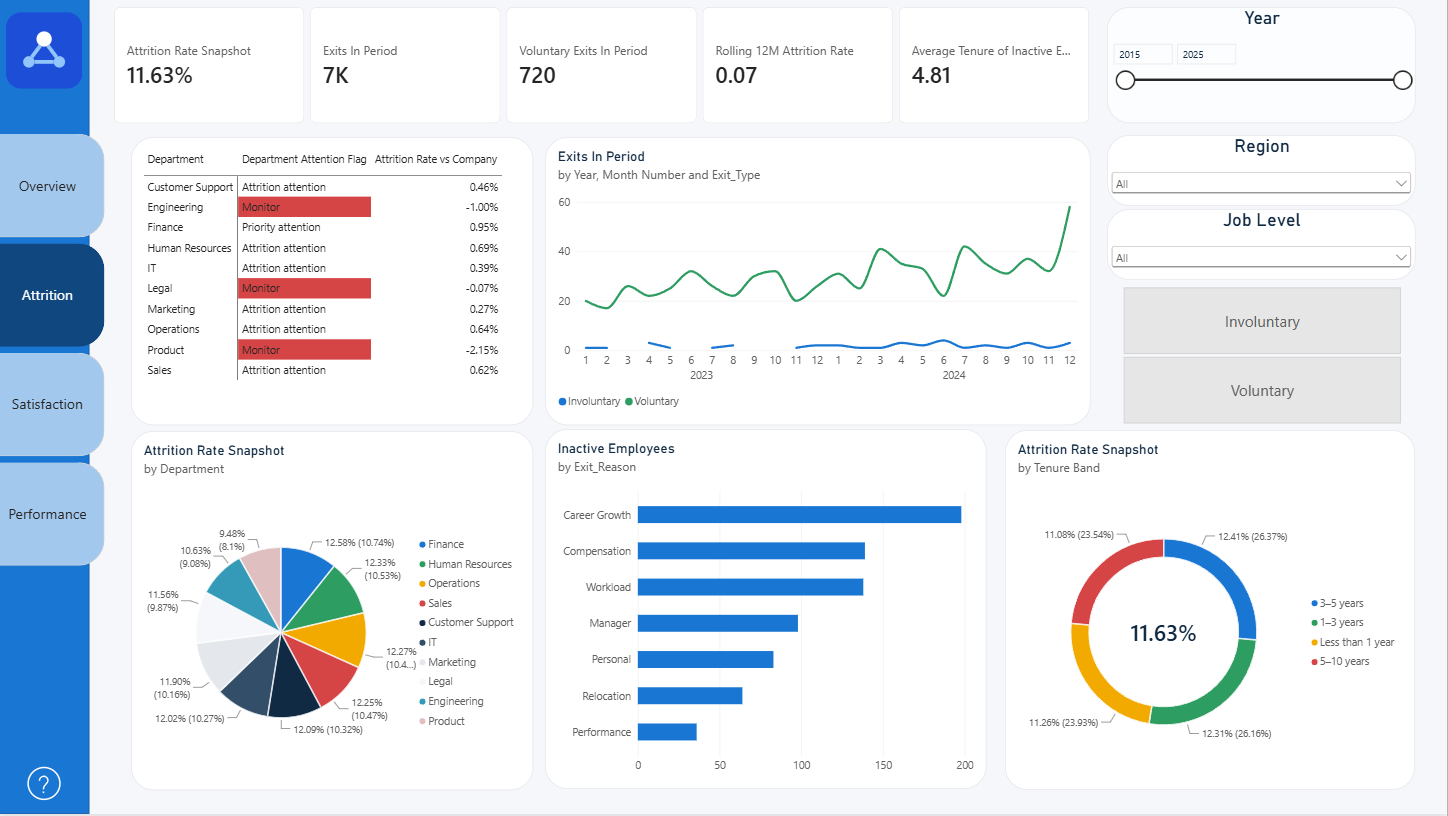Screen dimensions: 1448x816
Task: Click the 3–5 years tenure legend entry
Action: click(1337, 603)
